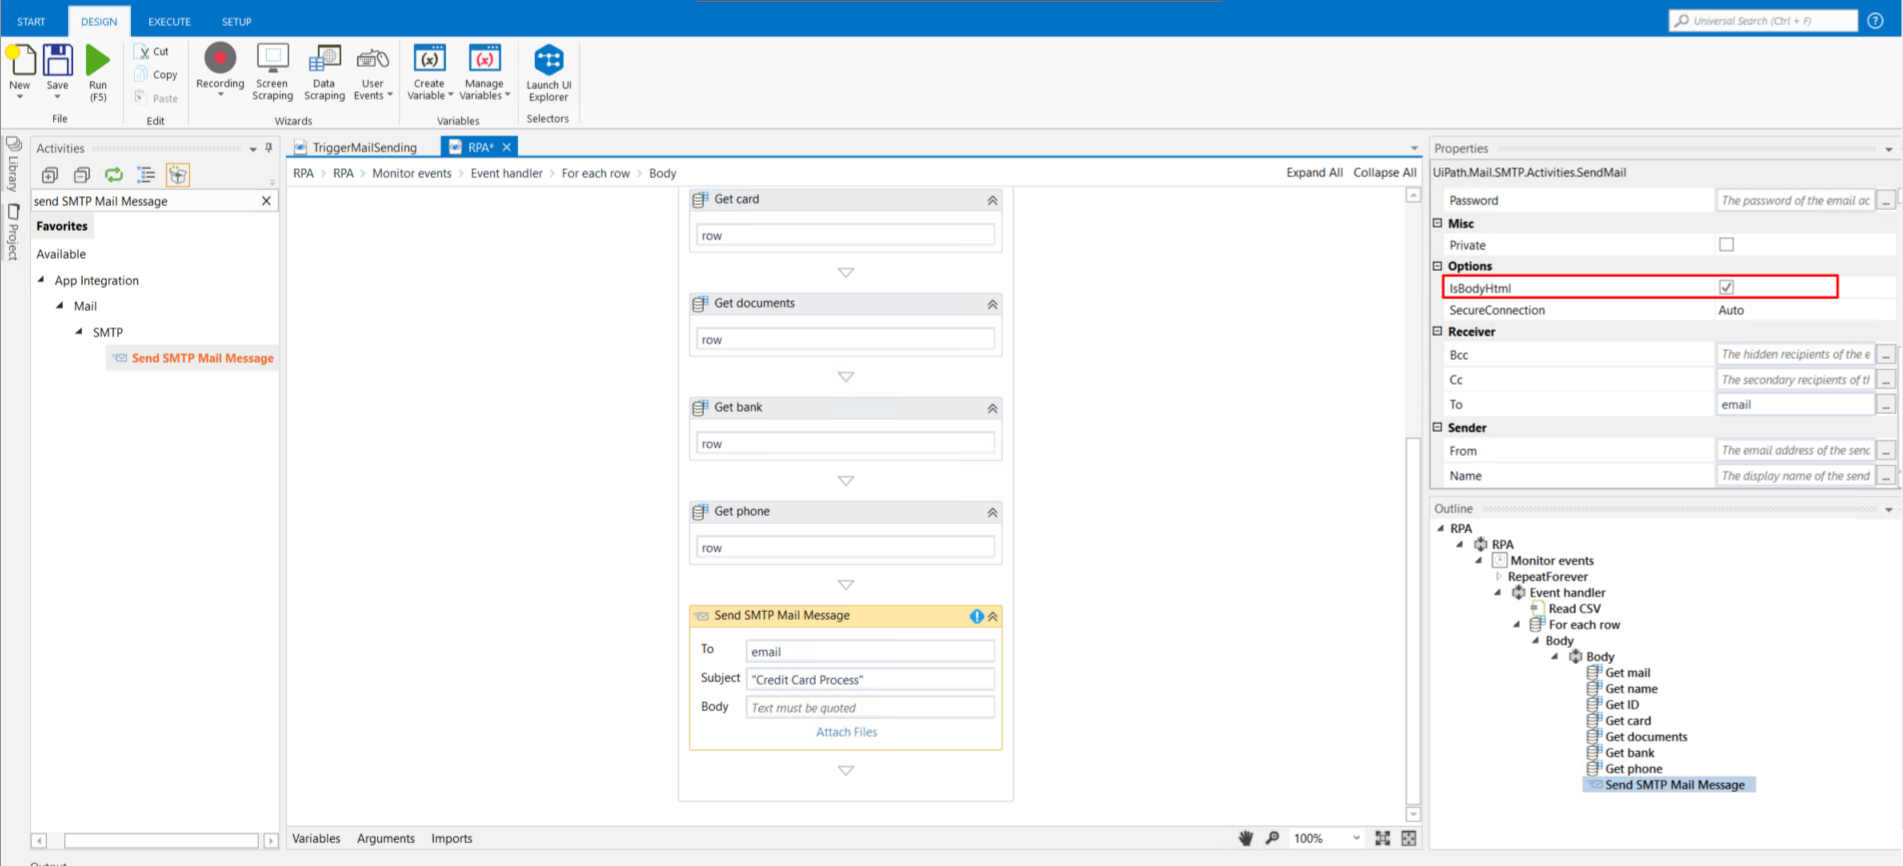Click the pan hand tool icon
This screenshot has width=1903, height=866.
pyautogui.click(x=1246, y=838)
